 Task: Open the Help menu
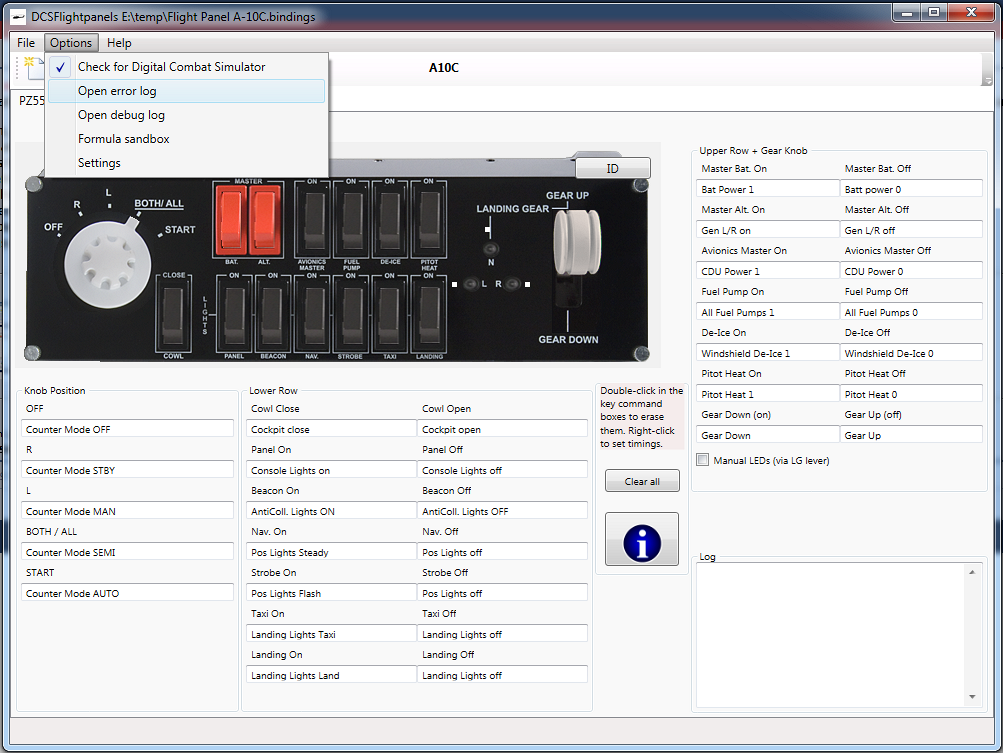click(x=119, y=43)
